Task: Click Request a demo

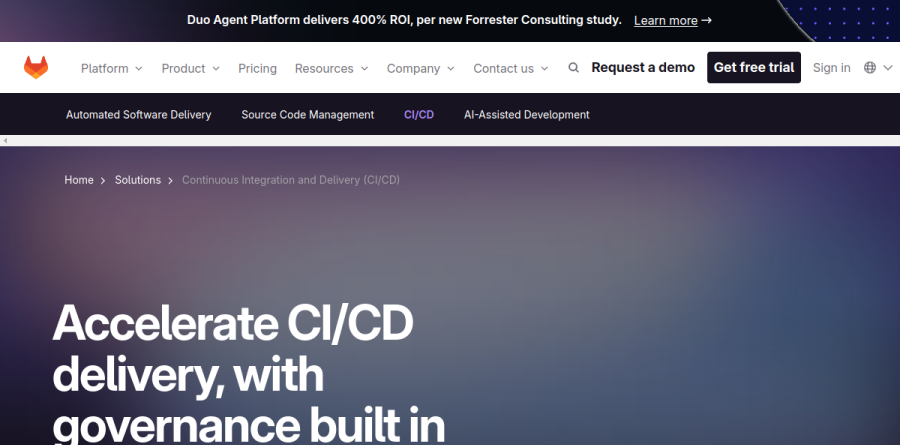Action: coord(643,68)
